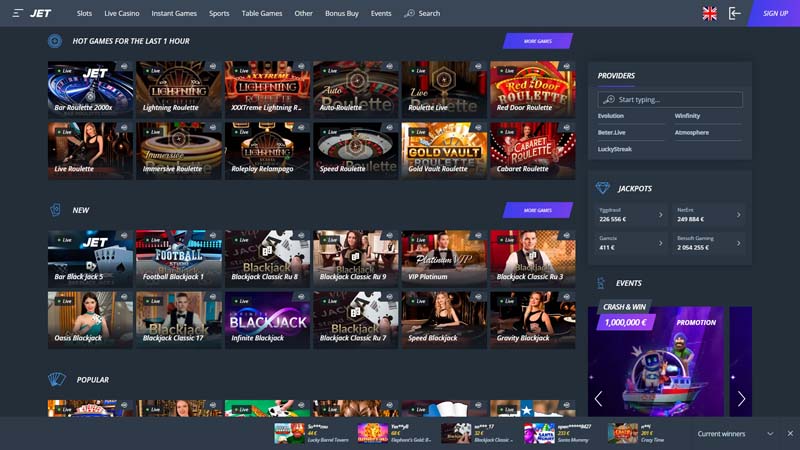Open the hamburger sidebar menu icon
This screenshot has height=450, width=800.
pos(18,13)
